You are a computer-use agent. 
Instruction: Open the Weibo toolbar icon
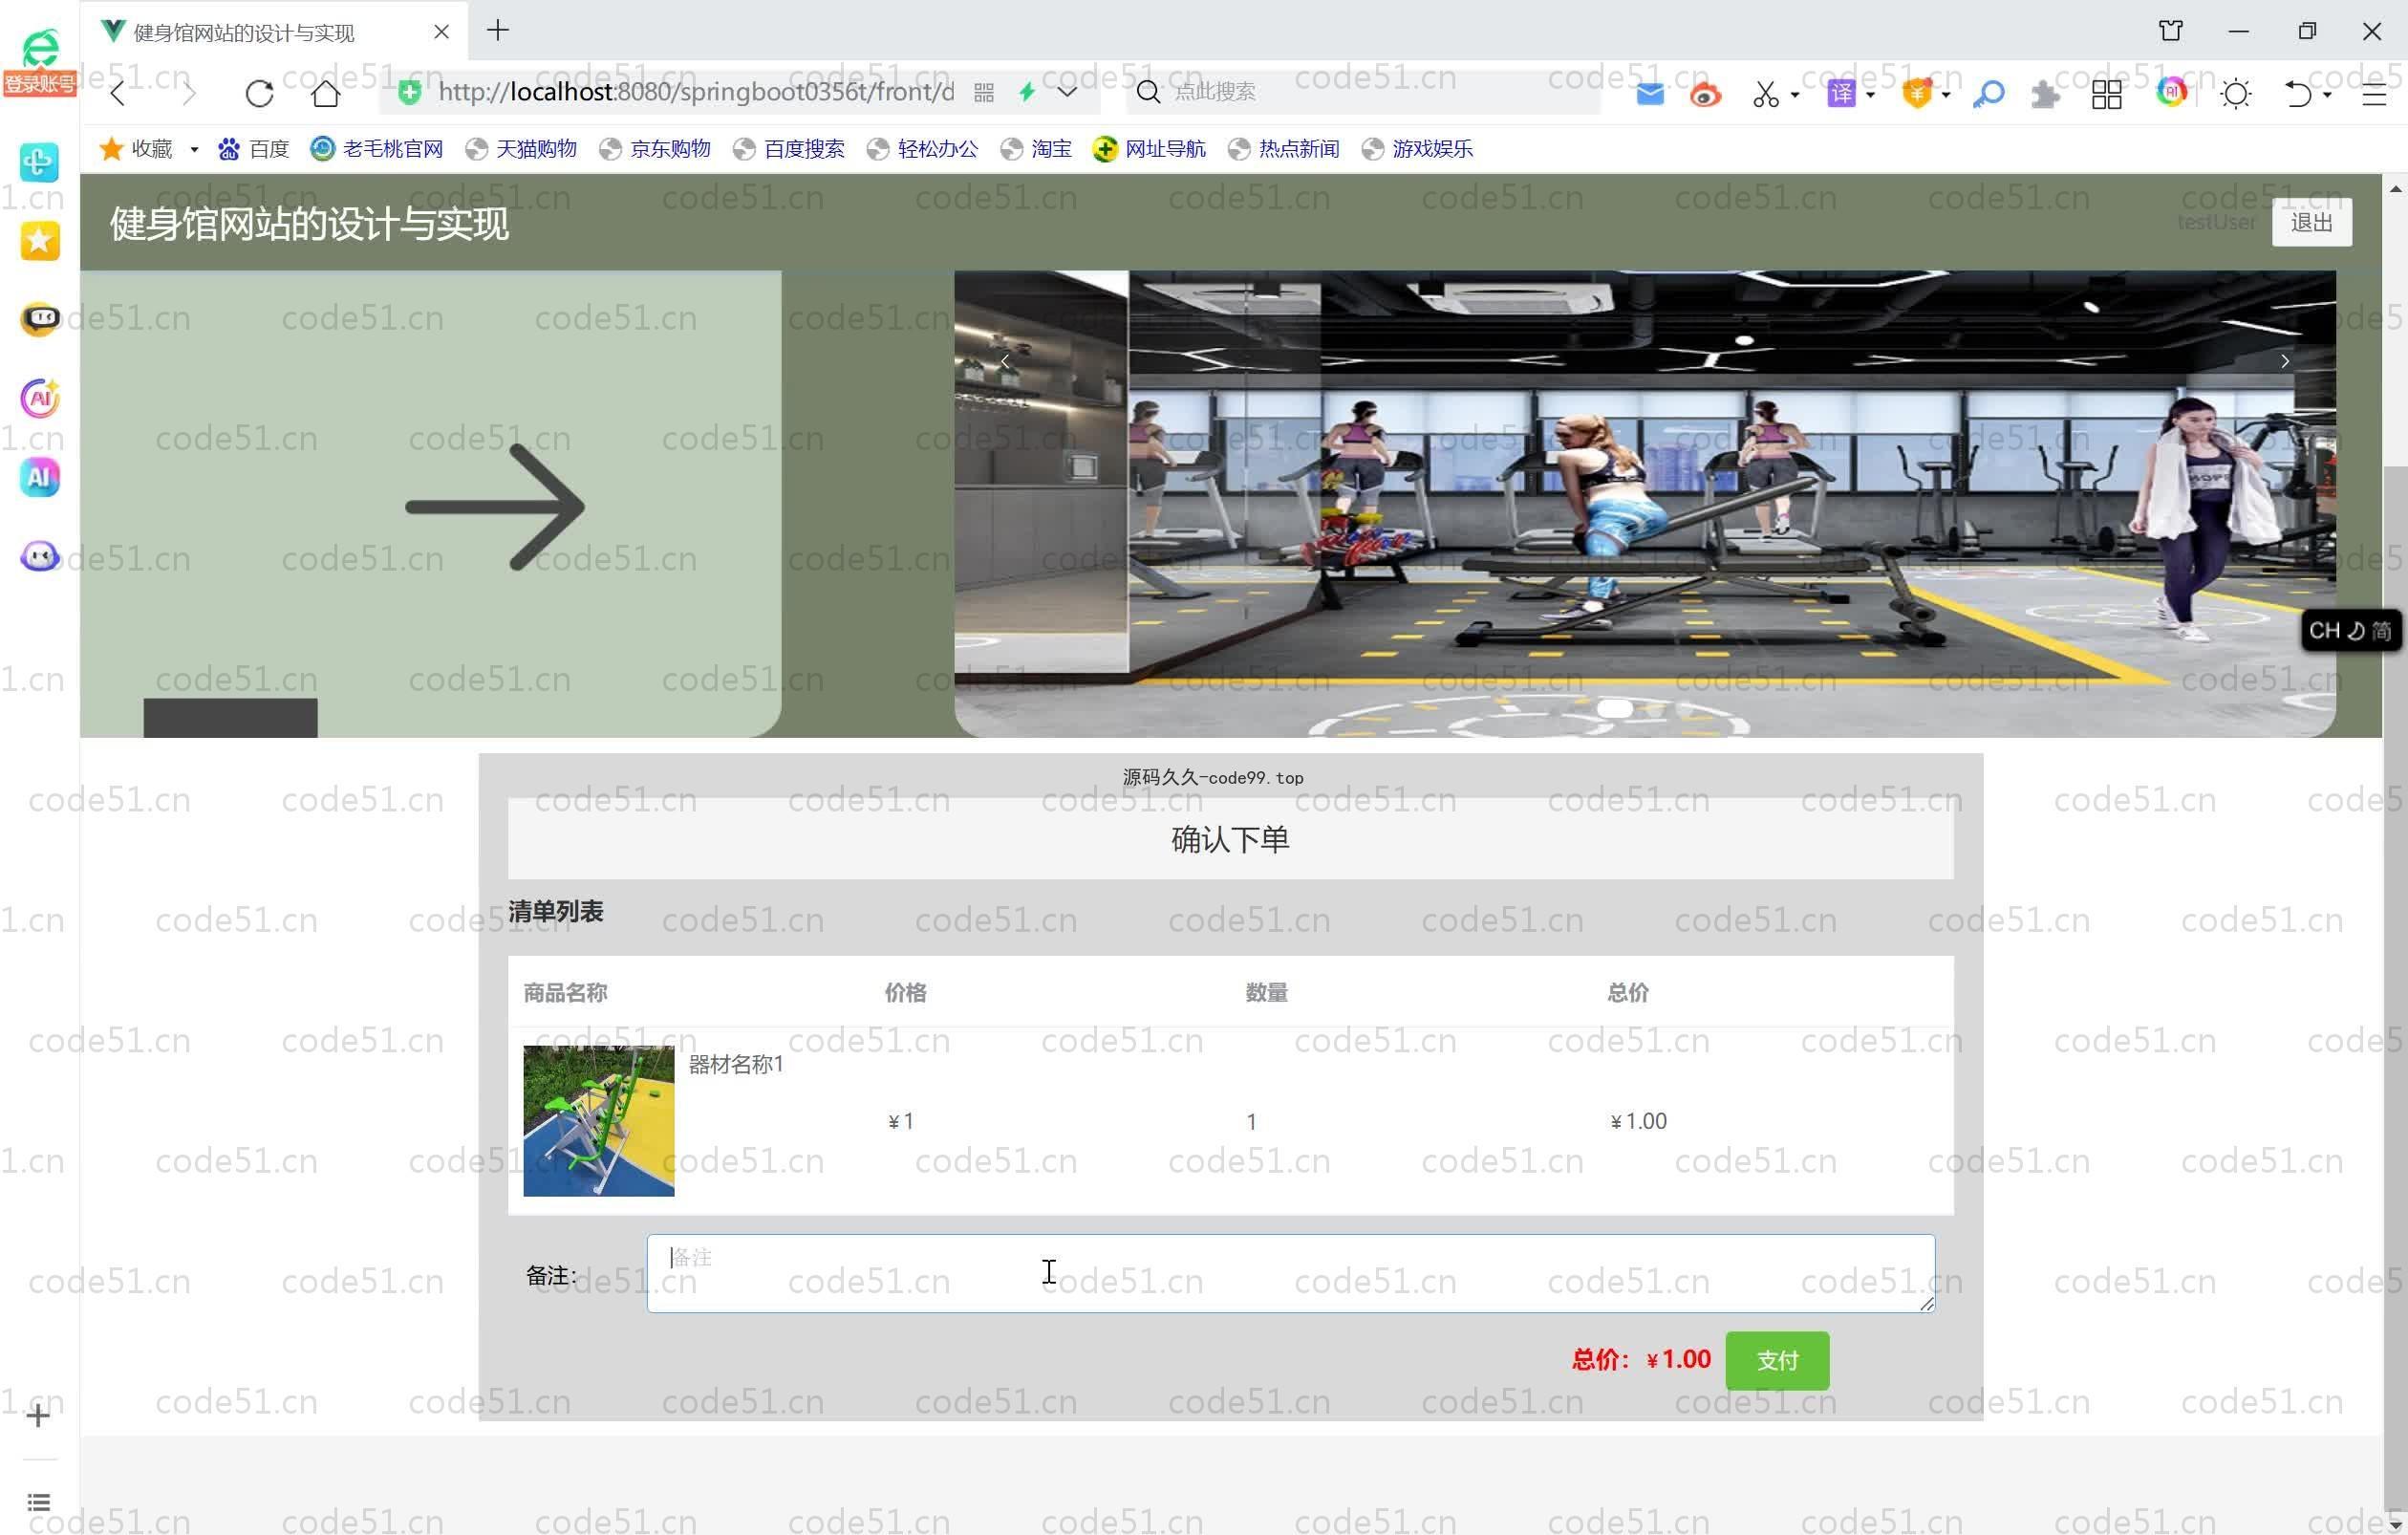pyautogui.click(x=1706, y=94)
